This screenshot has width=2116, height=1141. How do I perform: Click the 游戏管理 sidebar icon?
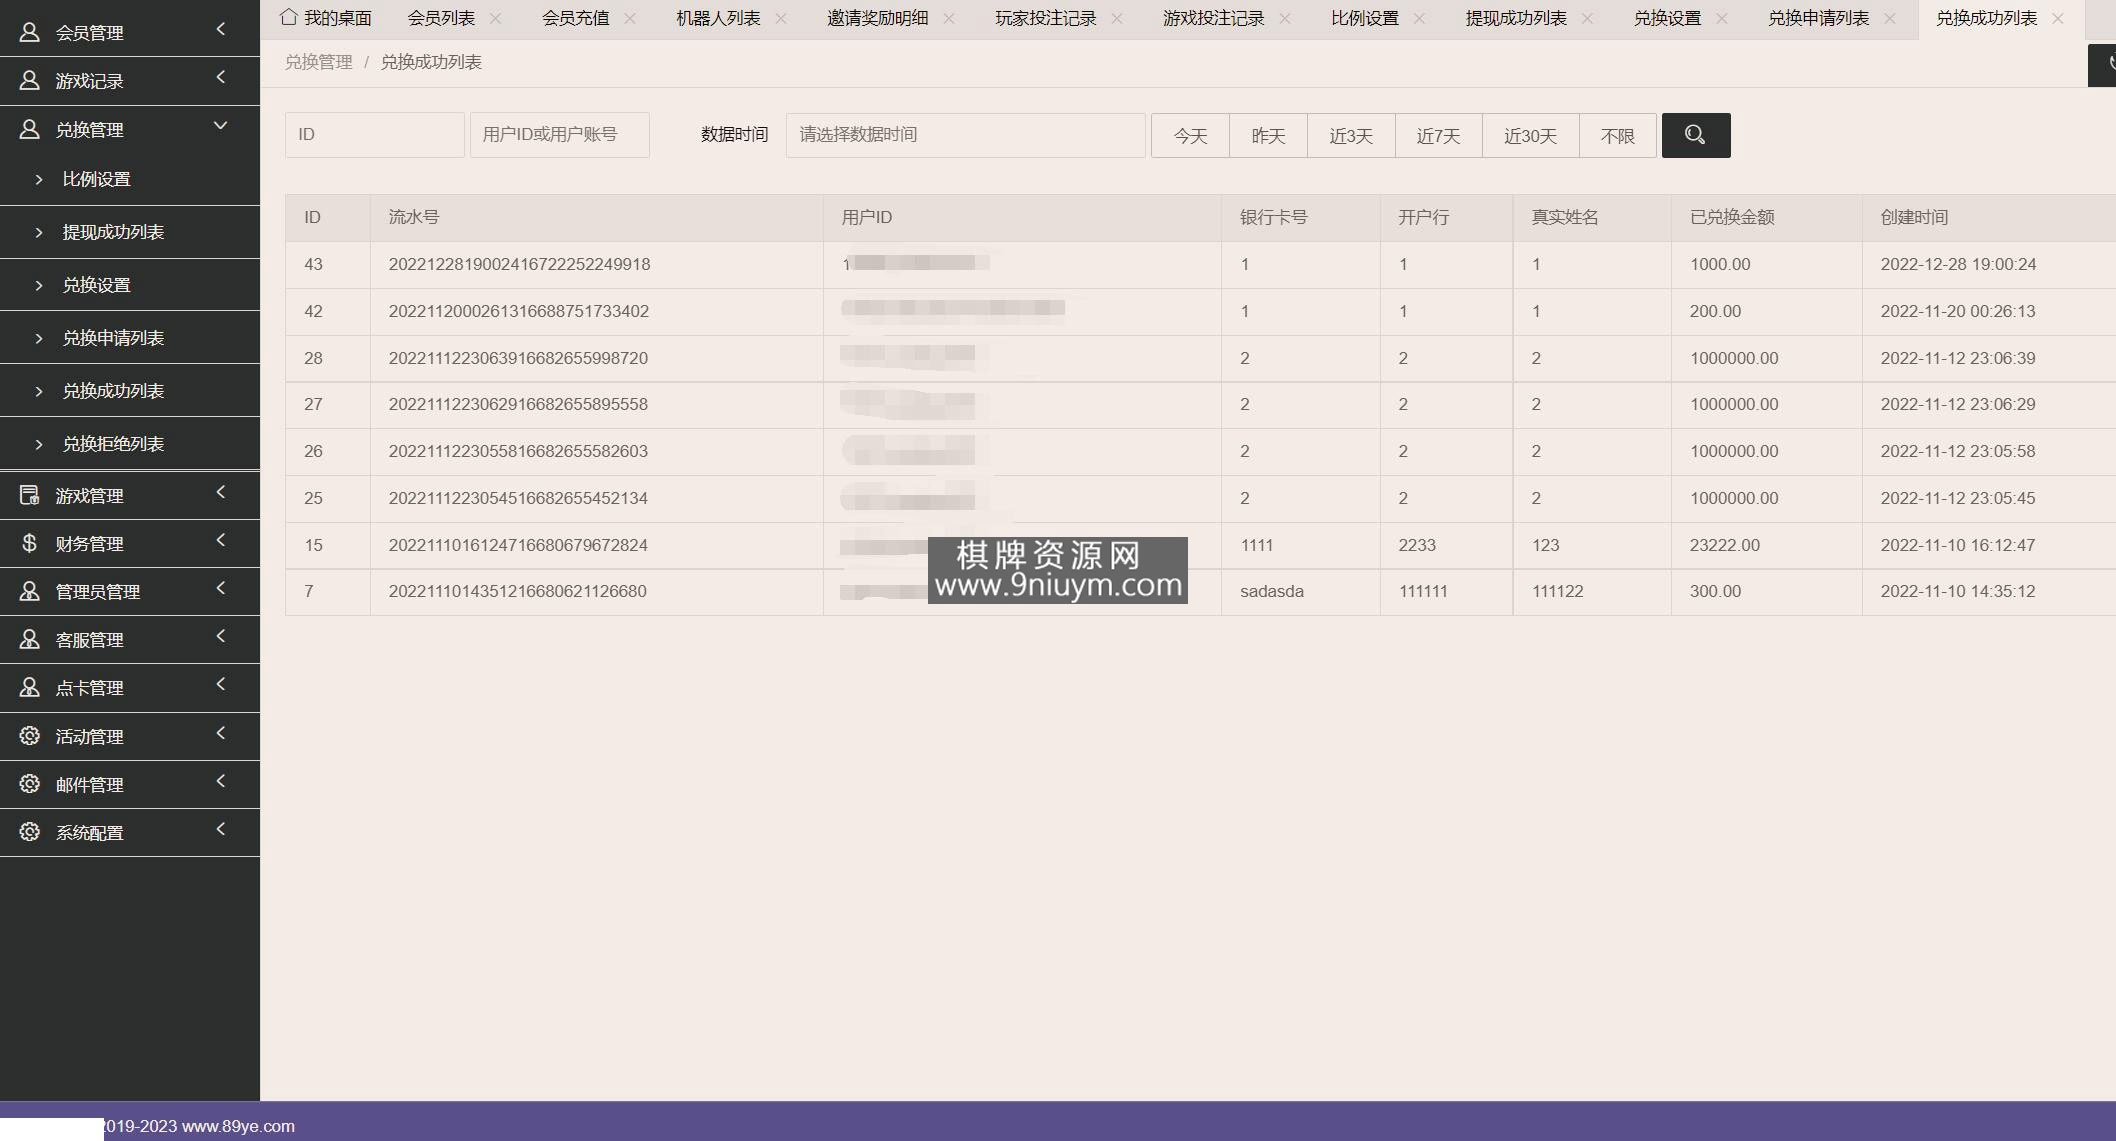click(x=29, y=495)
